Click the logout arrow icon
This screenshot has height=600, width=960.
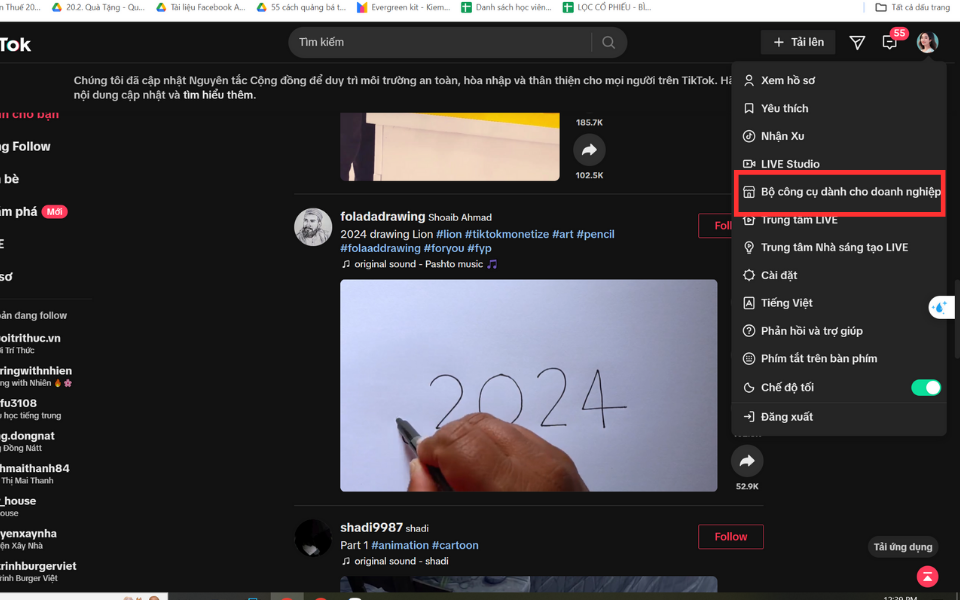[x=748, y=417]
